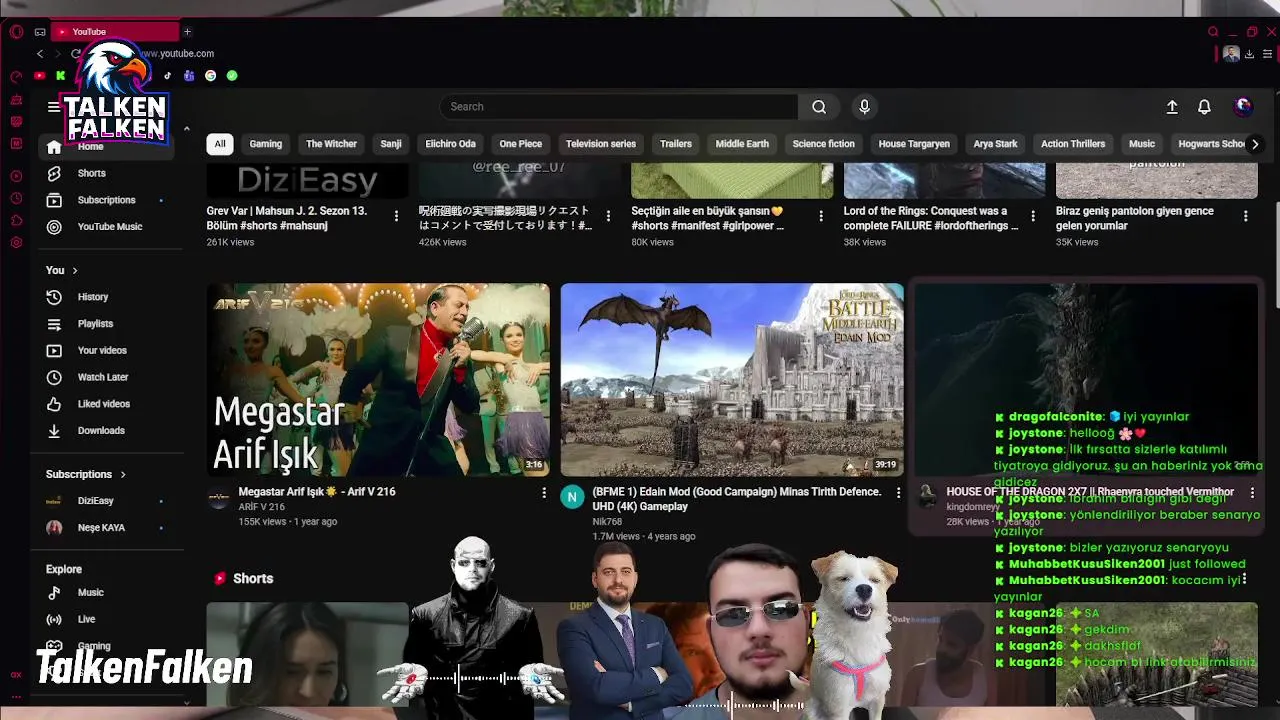The height and width of the screenshot is (720, 1280).
Task: Open Downloads in the sidebar
Action: (x=108, y=431)
